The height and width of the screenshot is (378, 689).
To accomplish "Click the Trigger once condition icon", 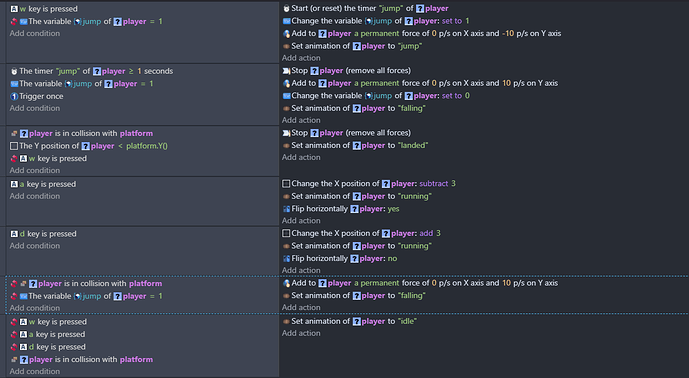I will pos(14,96).
